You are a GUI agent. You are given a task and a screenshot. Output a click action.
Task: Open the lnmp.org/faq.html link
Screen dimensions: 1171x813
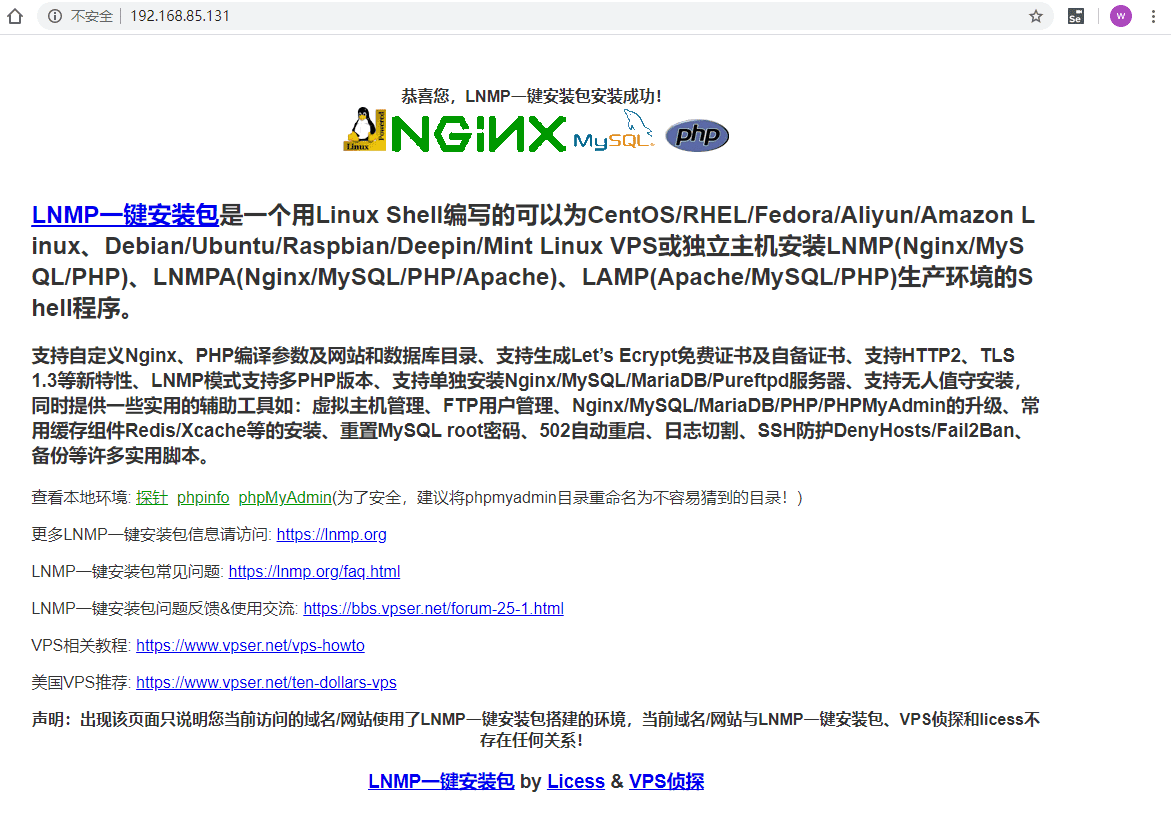(314, 571)
